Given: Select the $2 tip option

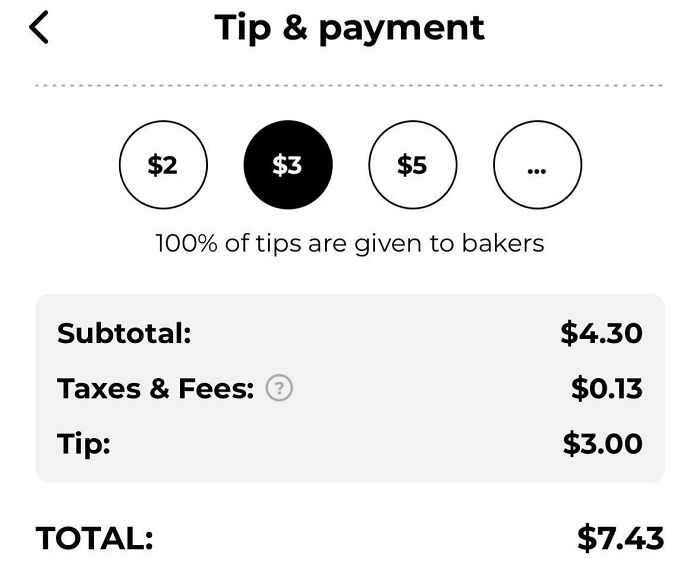Looking at the screenshot, I should click(x=163, y=165).
